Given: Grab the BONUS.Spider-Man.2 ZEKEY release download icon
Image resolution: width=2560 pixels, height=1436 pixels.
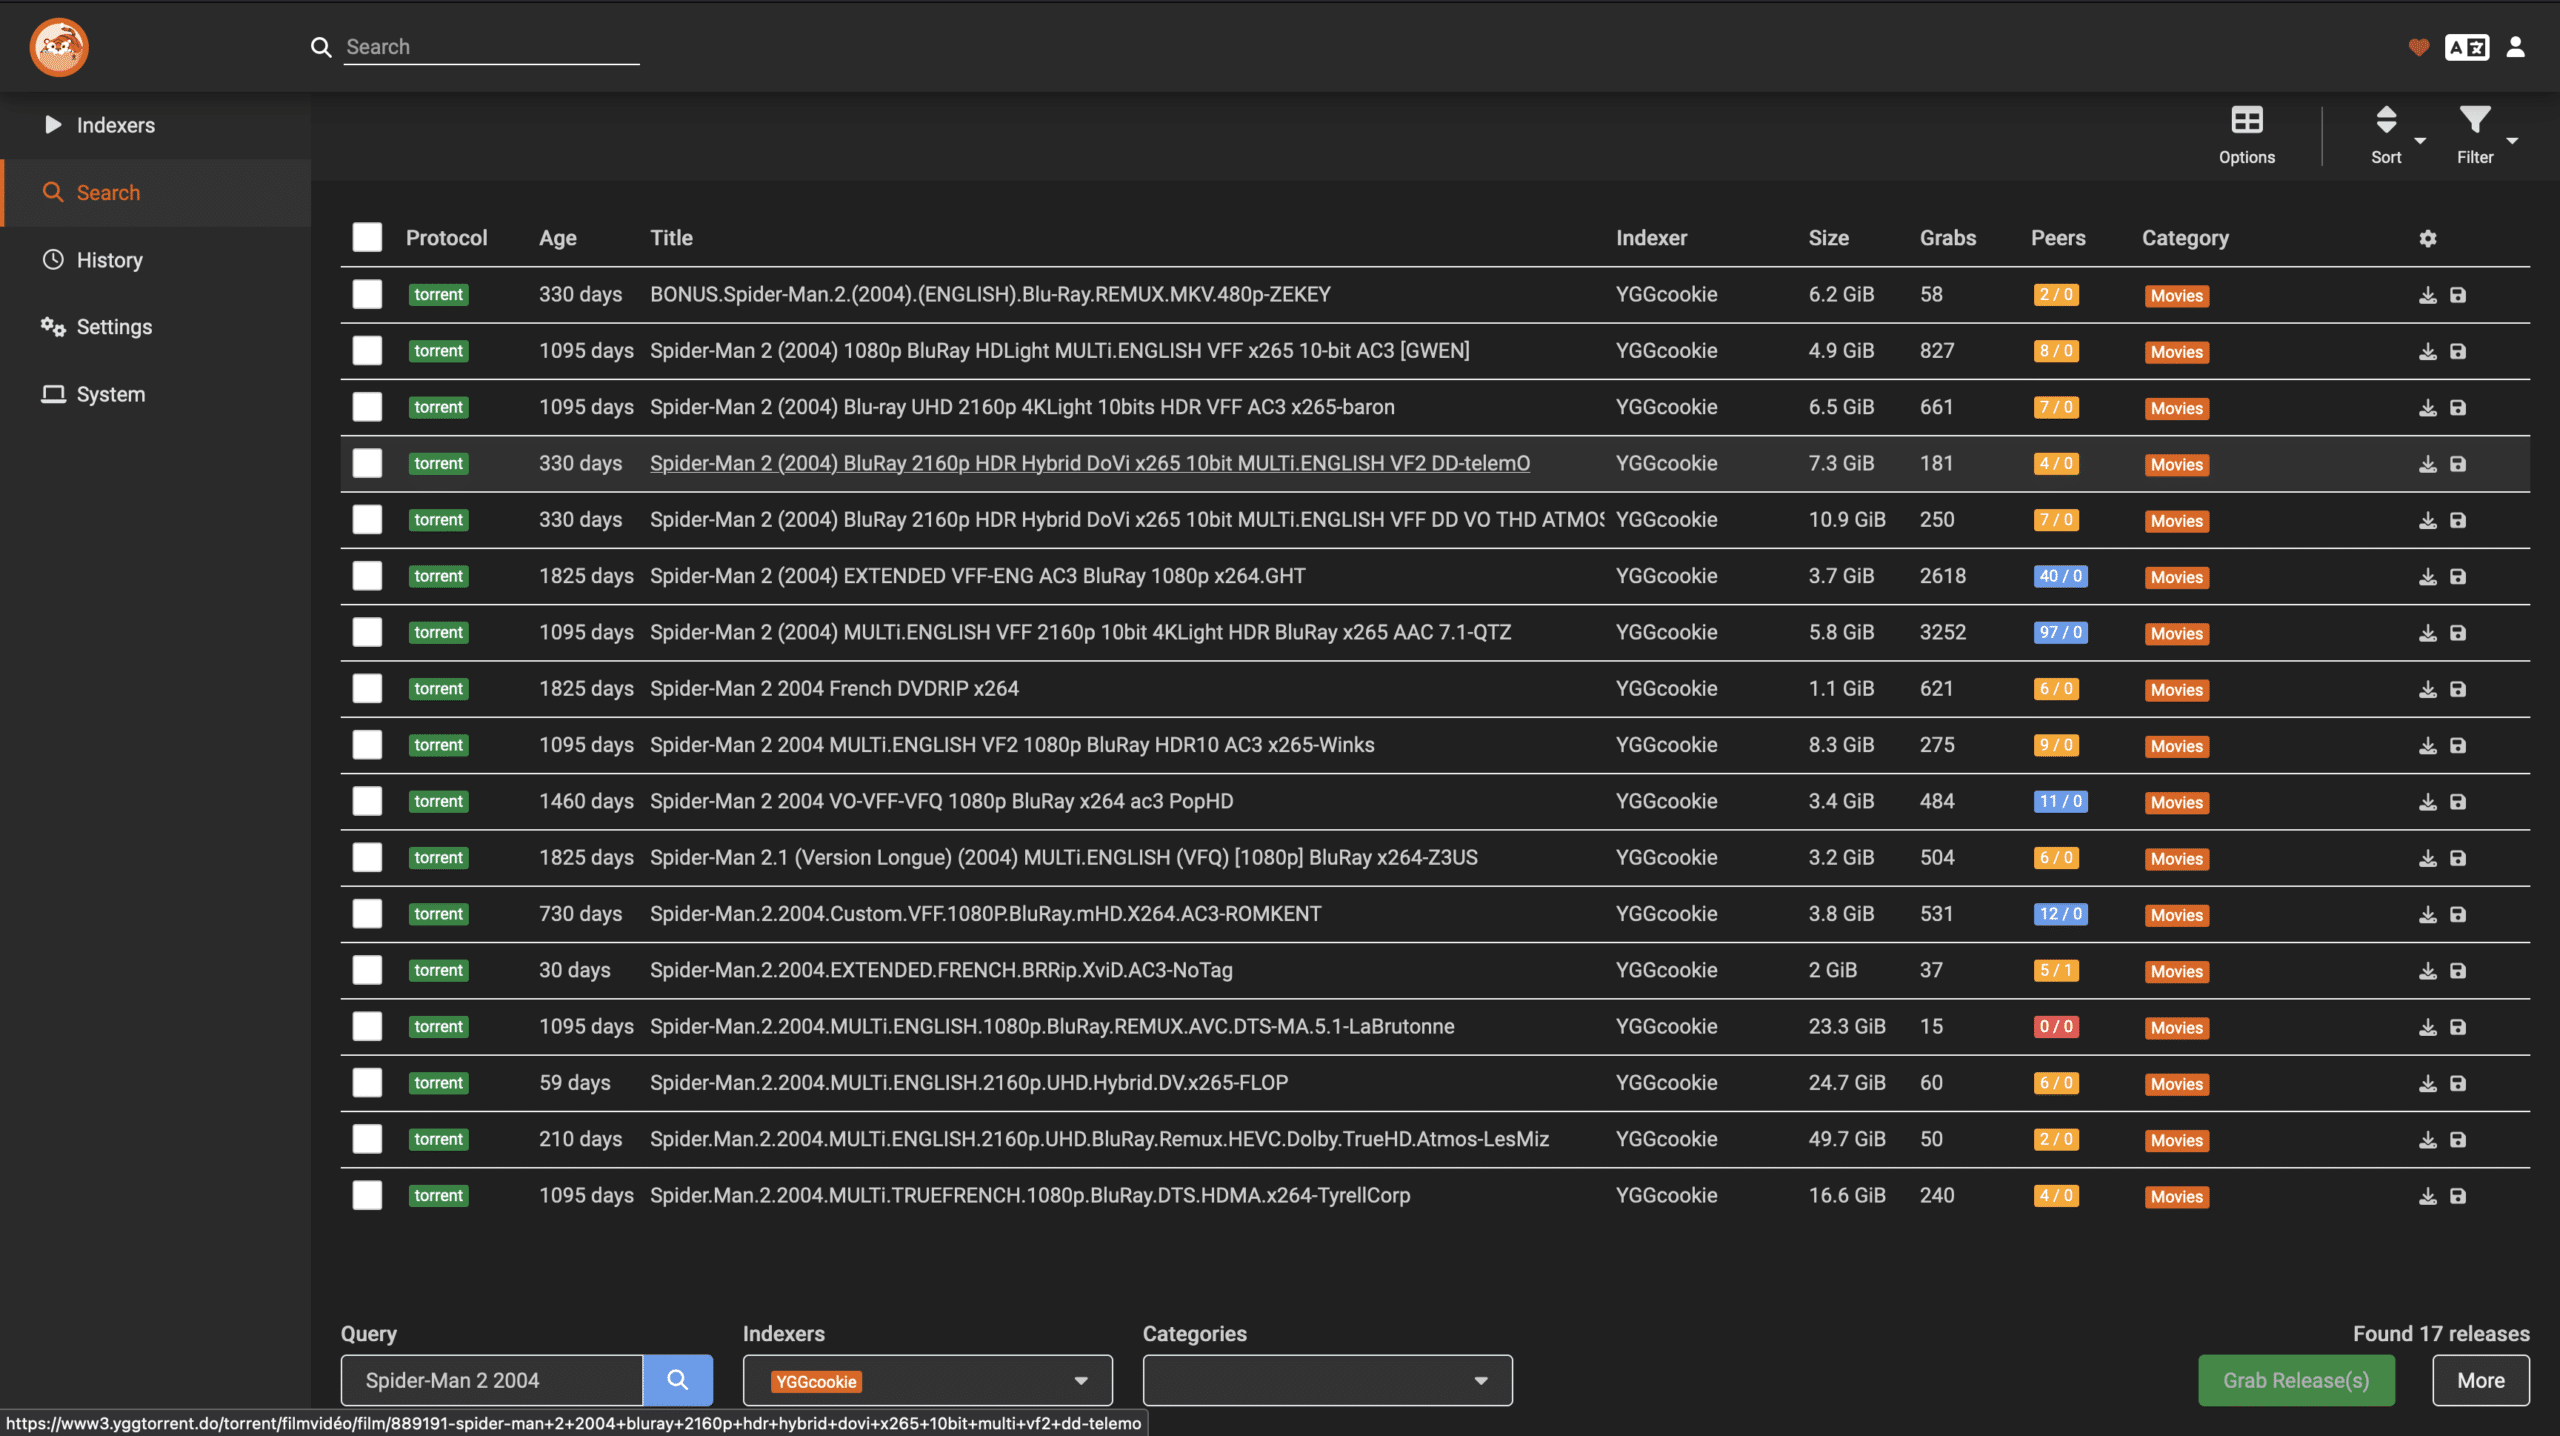Looking at the screenshot, I should click(x=2427, y=295).
